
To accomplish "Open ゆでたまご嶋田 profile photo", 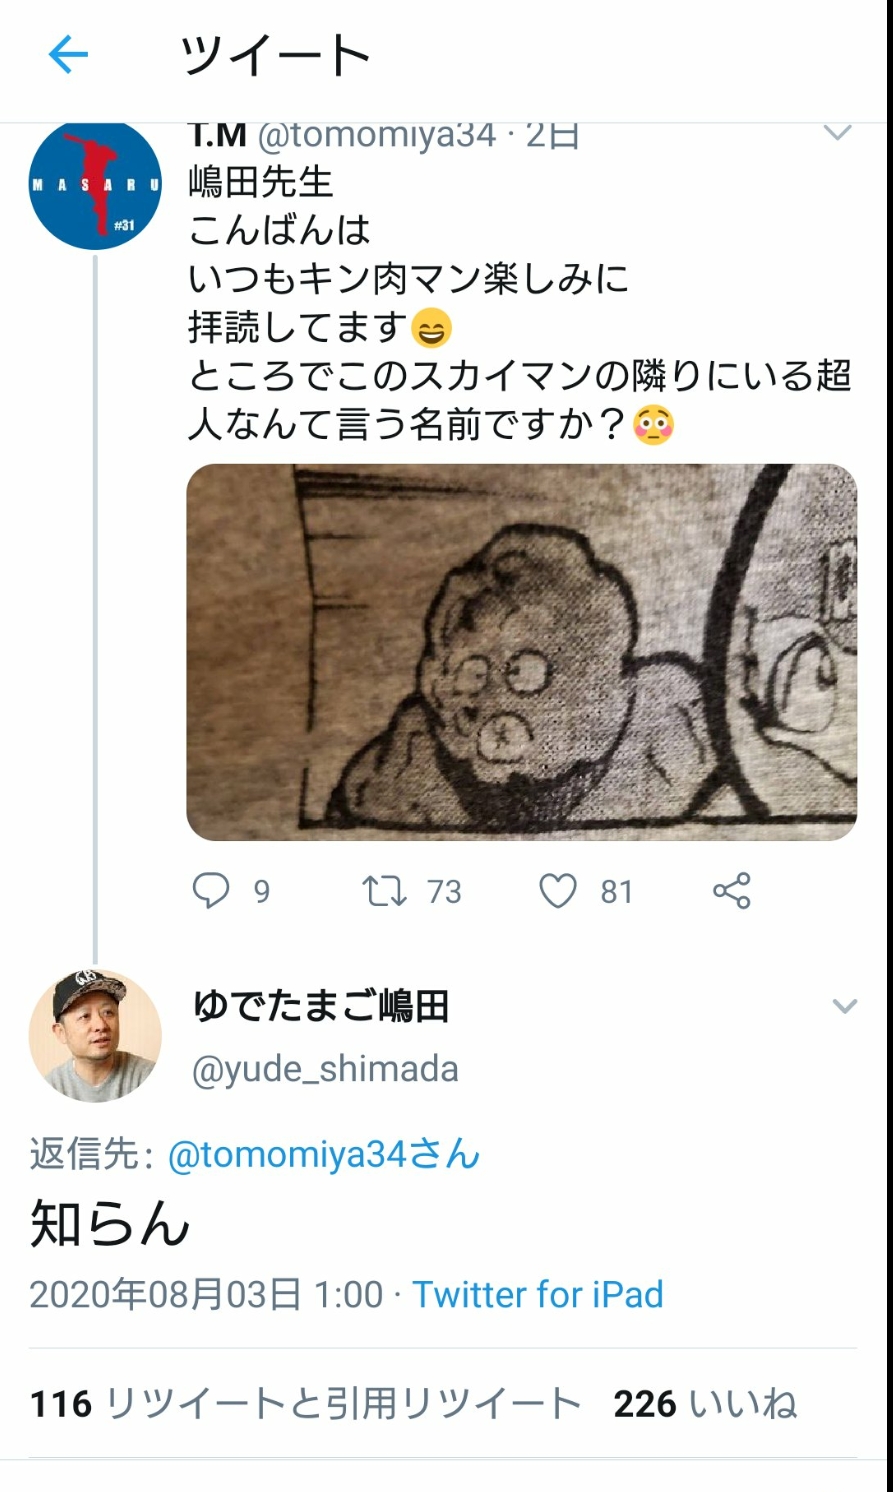I will 95,1035.
